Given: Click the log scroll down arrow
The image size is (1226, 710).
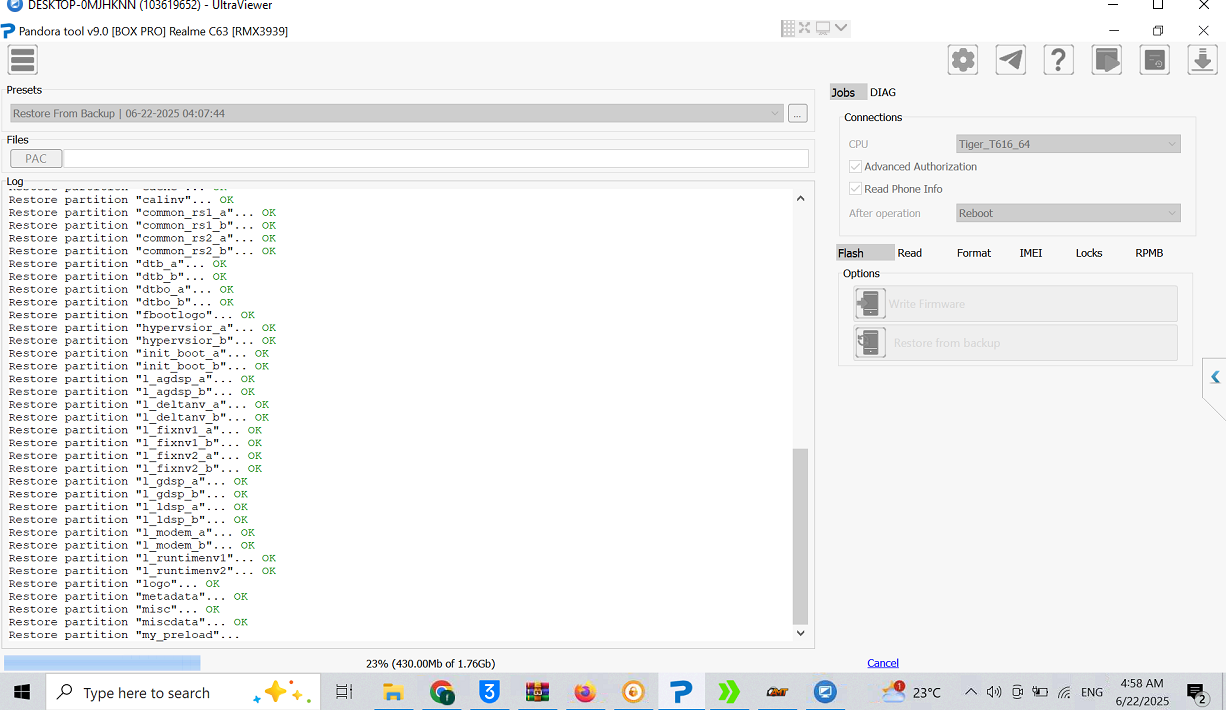Looking at the screenshot, I should (800, 633).
